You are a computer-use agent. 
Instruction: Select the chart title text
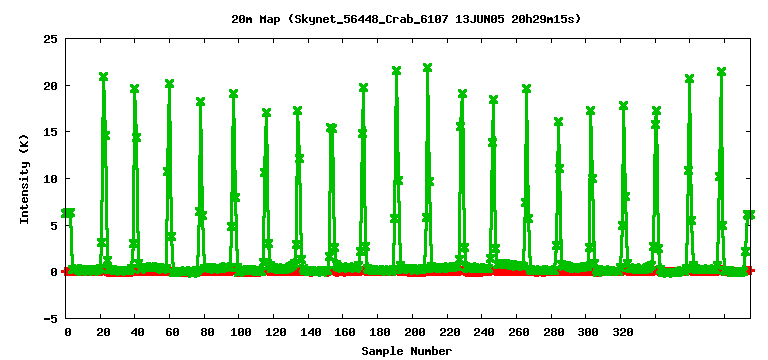tap(406, 20)
